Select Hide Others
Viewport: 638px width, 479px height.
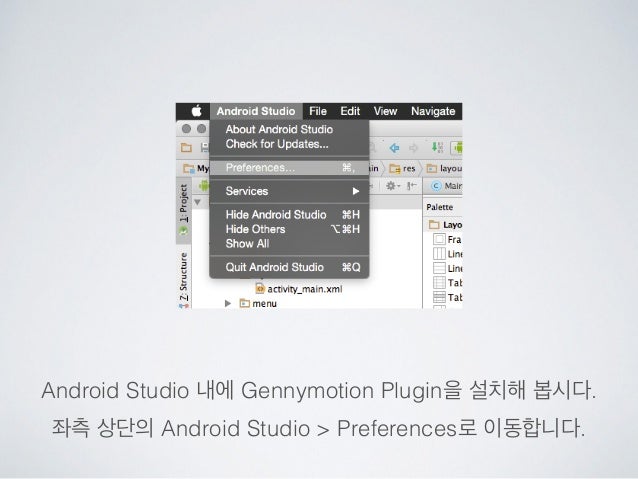click(x=289, y=229)
